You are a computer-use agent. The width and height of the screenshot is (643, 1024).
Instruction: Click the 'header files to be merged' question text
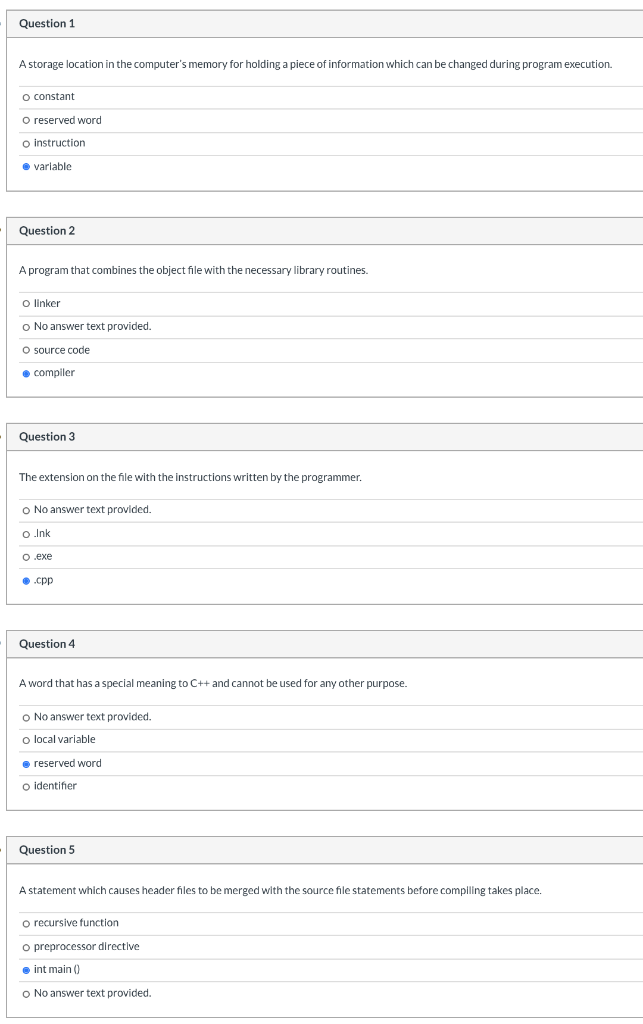(280, 891)
